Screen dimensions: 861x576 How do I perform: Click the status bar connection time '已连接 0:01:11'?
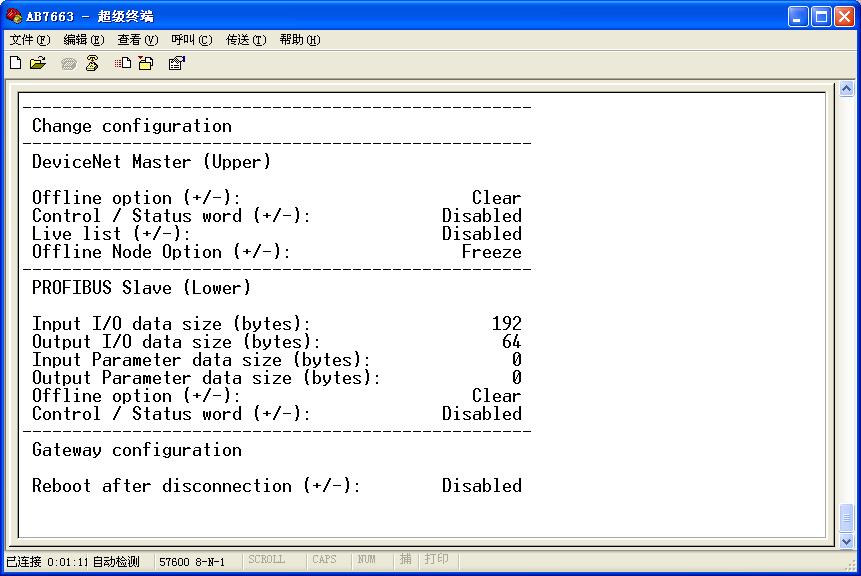pos(47,562)
